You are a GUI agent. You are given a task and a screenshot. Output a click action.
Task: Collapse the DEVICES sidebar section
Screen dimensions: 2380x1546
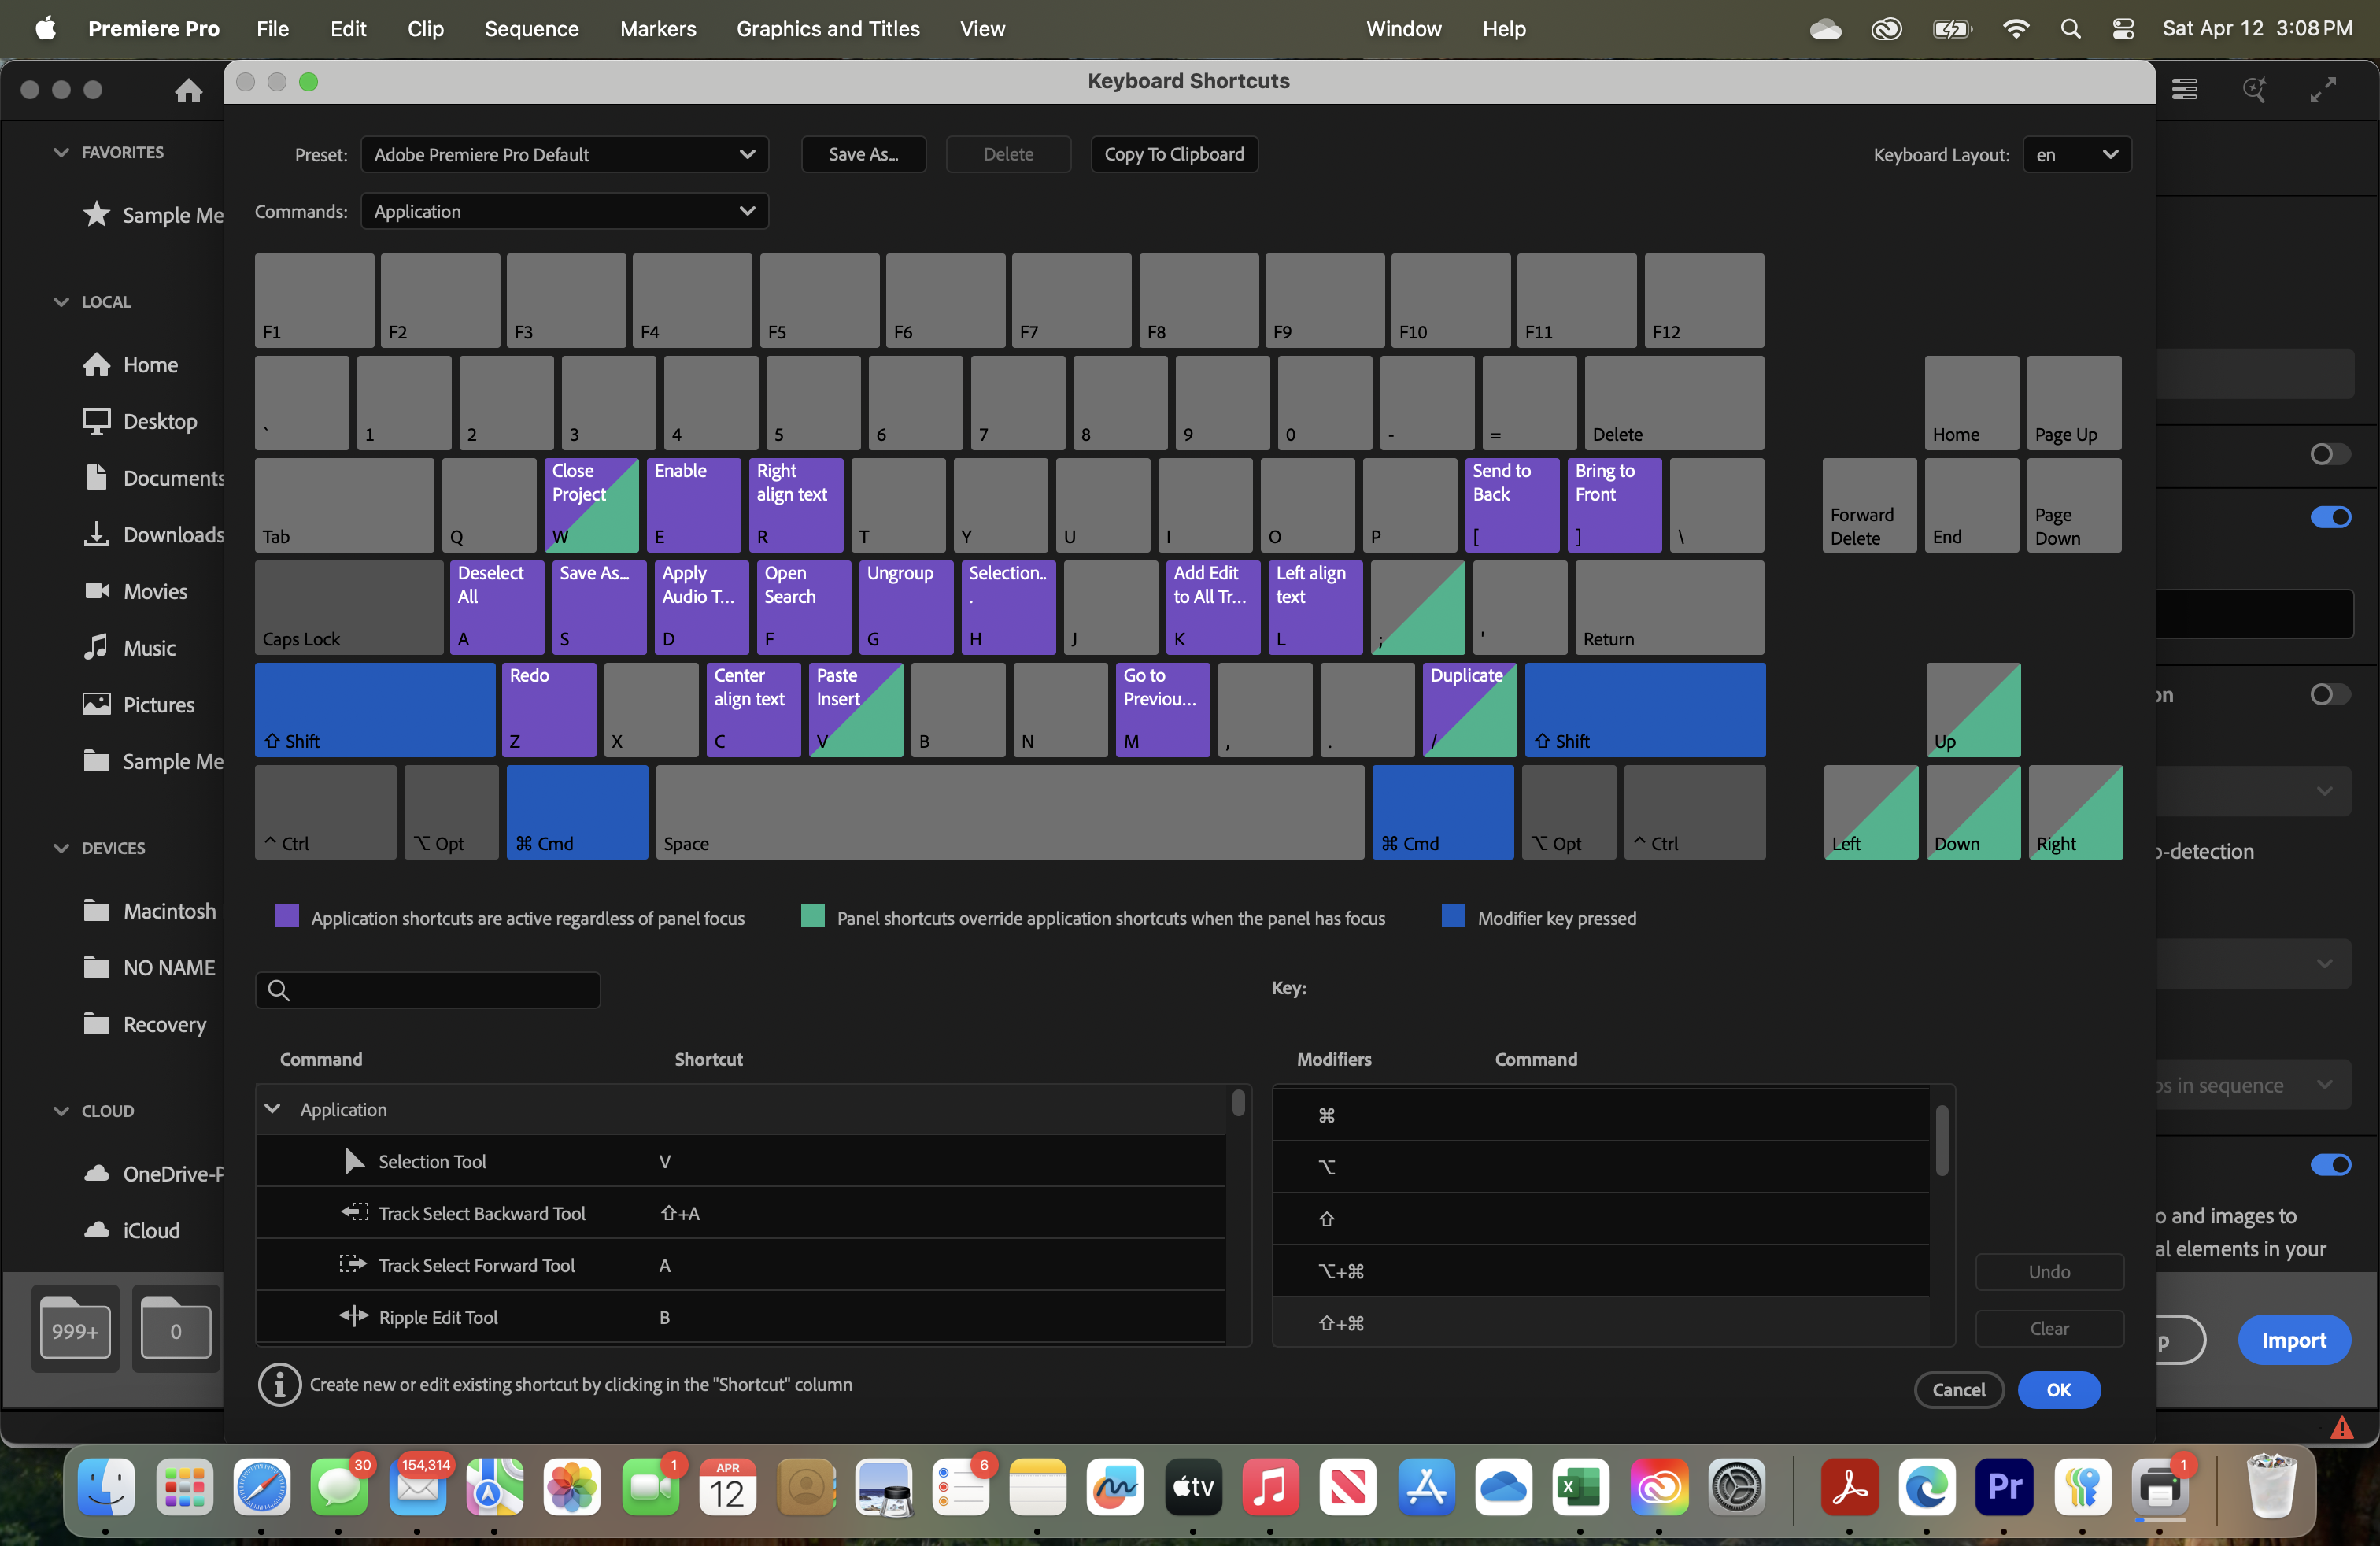click(61, 847)
